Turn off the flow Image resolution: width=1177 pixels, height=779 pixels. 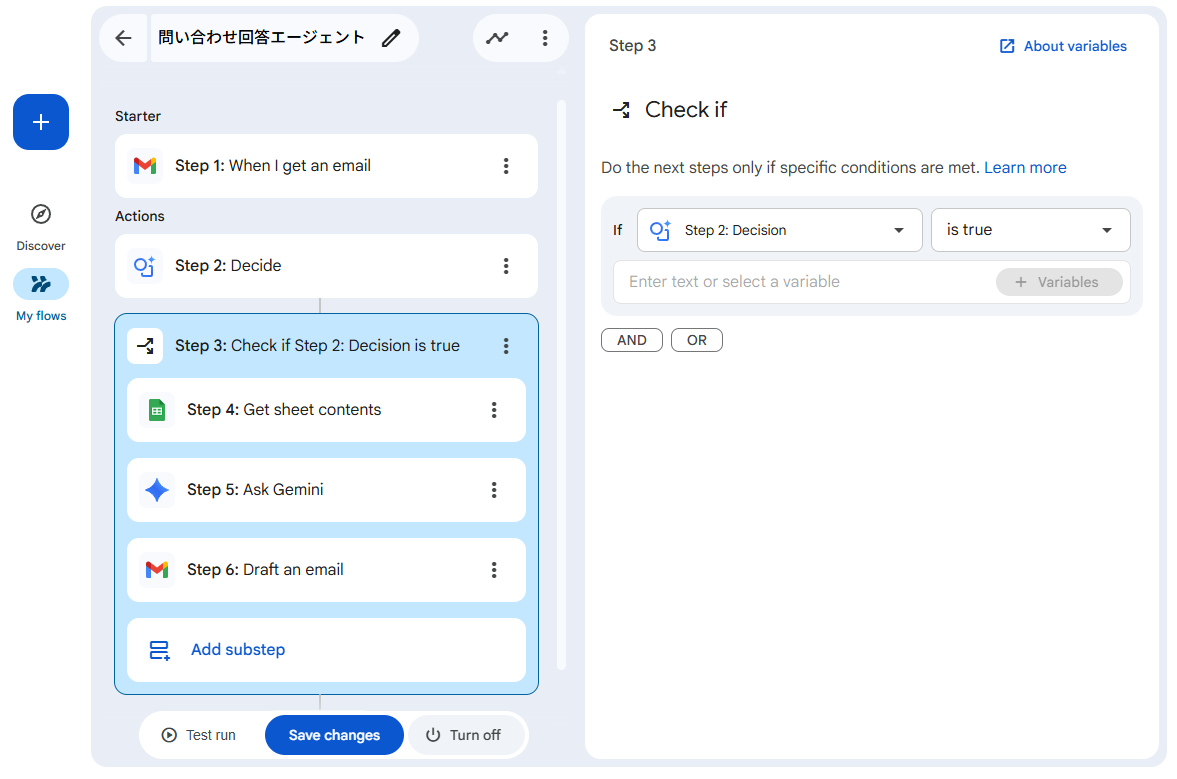[464, 735]
